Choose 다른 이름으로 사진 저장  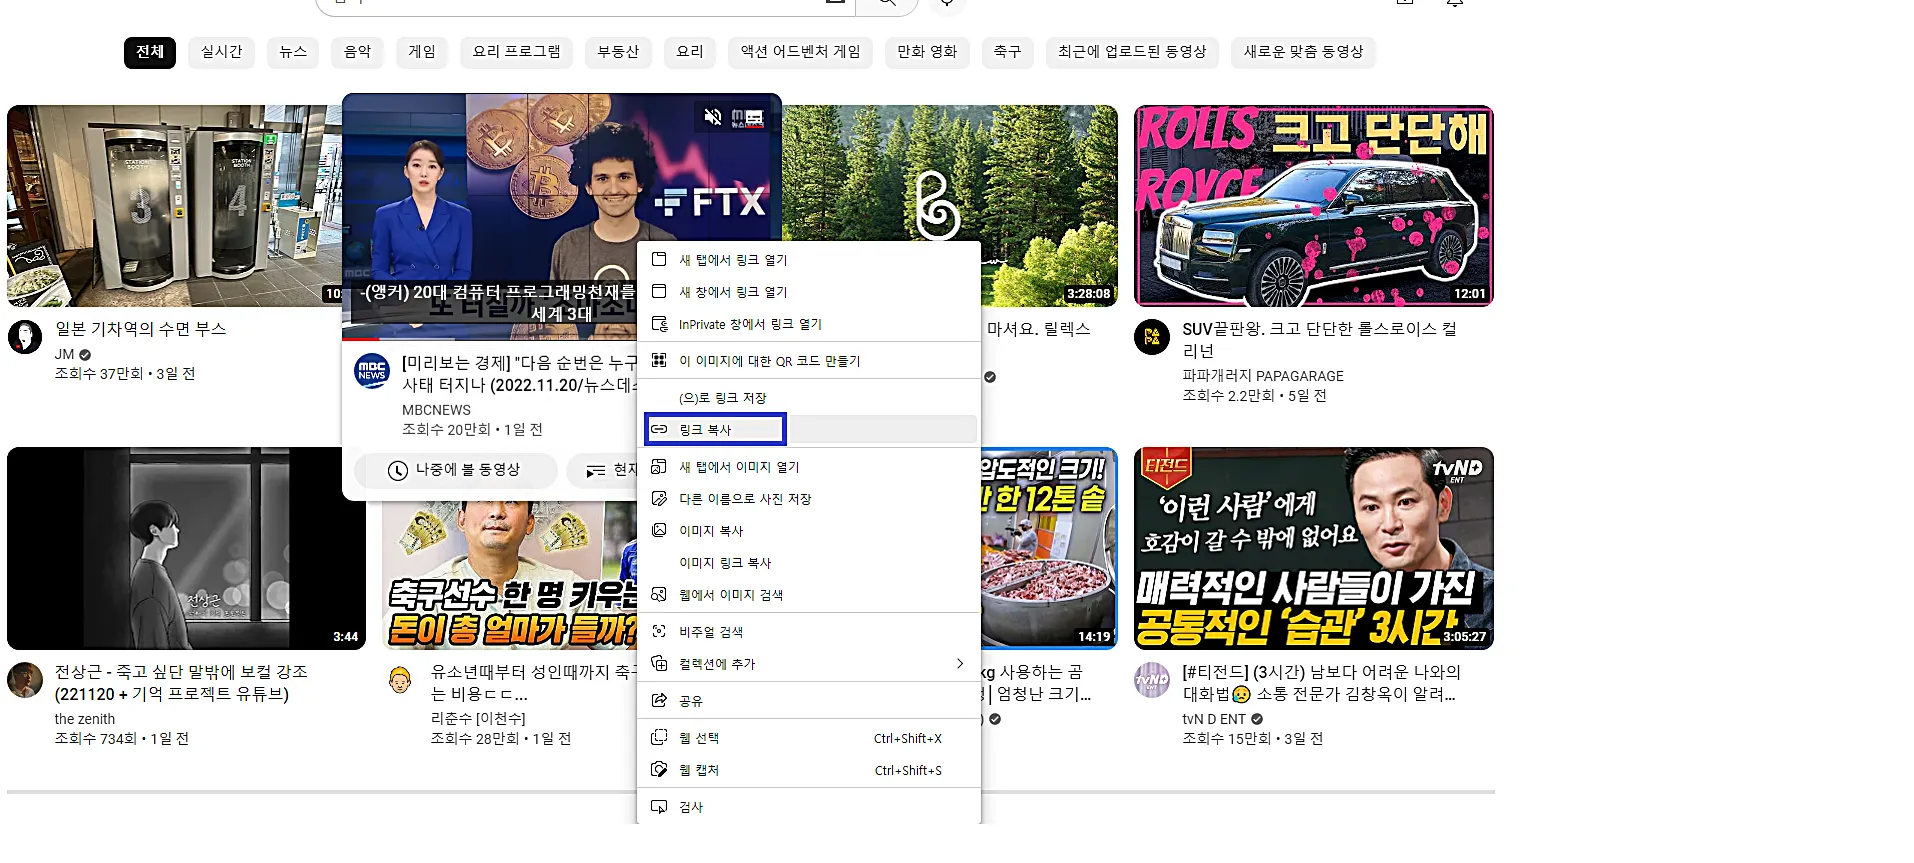[808, 499]
